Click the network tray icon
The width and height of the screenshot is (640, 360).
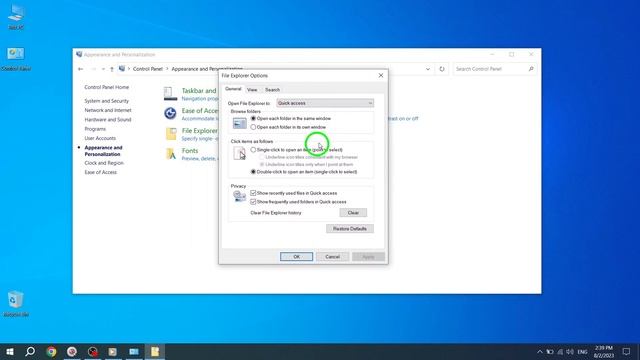pyautogui.click(x=560, y=351)
